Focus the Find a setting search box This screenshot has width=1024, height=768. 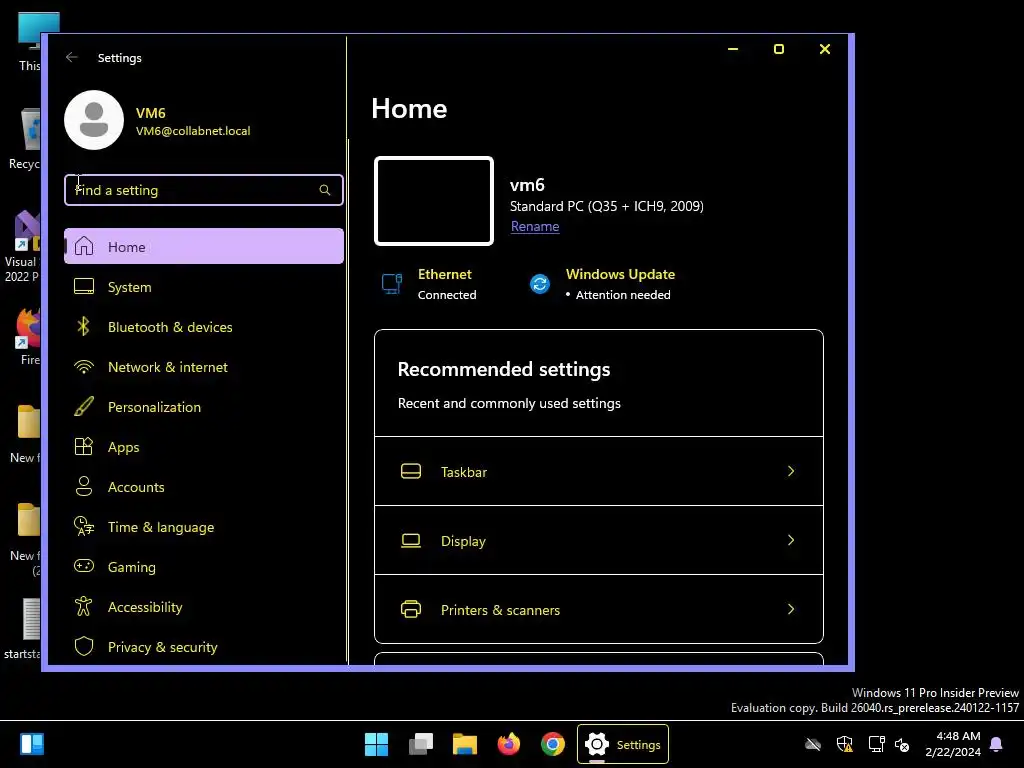tap(203, 190)
